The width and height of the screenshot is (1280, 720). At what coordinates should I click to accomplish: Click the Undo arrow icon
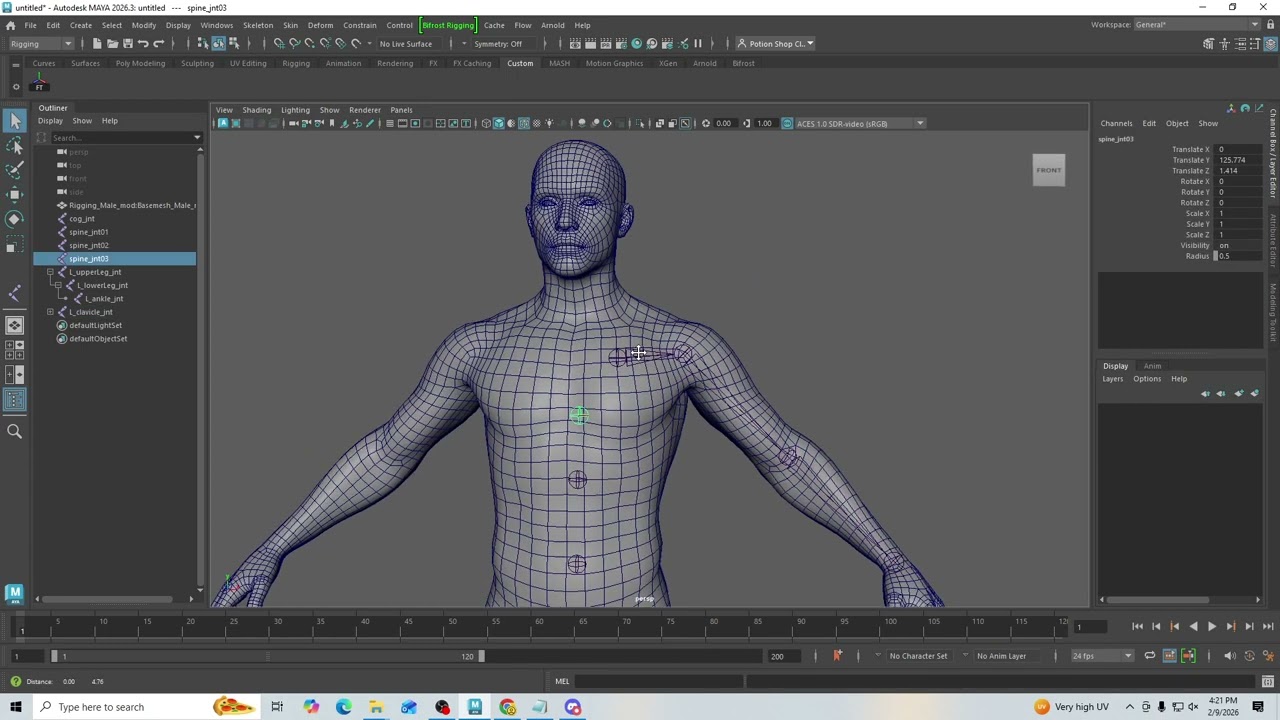point(143,43)
